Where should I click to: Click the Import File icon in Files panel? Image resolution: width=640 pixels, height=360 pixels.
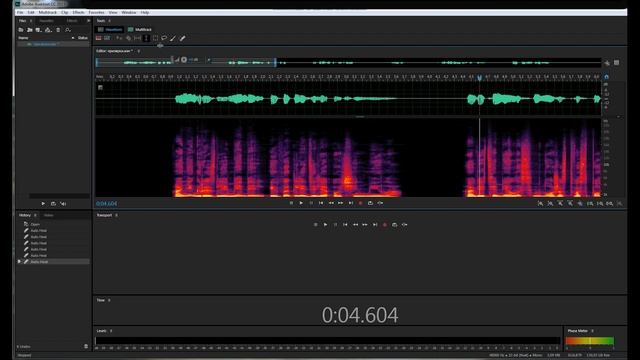point(30,30)
